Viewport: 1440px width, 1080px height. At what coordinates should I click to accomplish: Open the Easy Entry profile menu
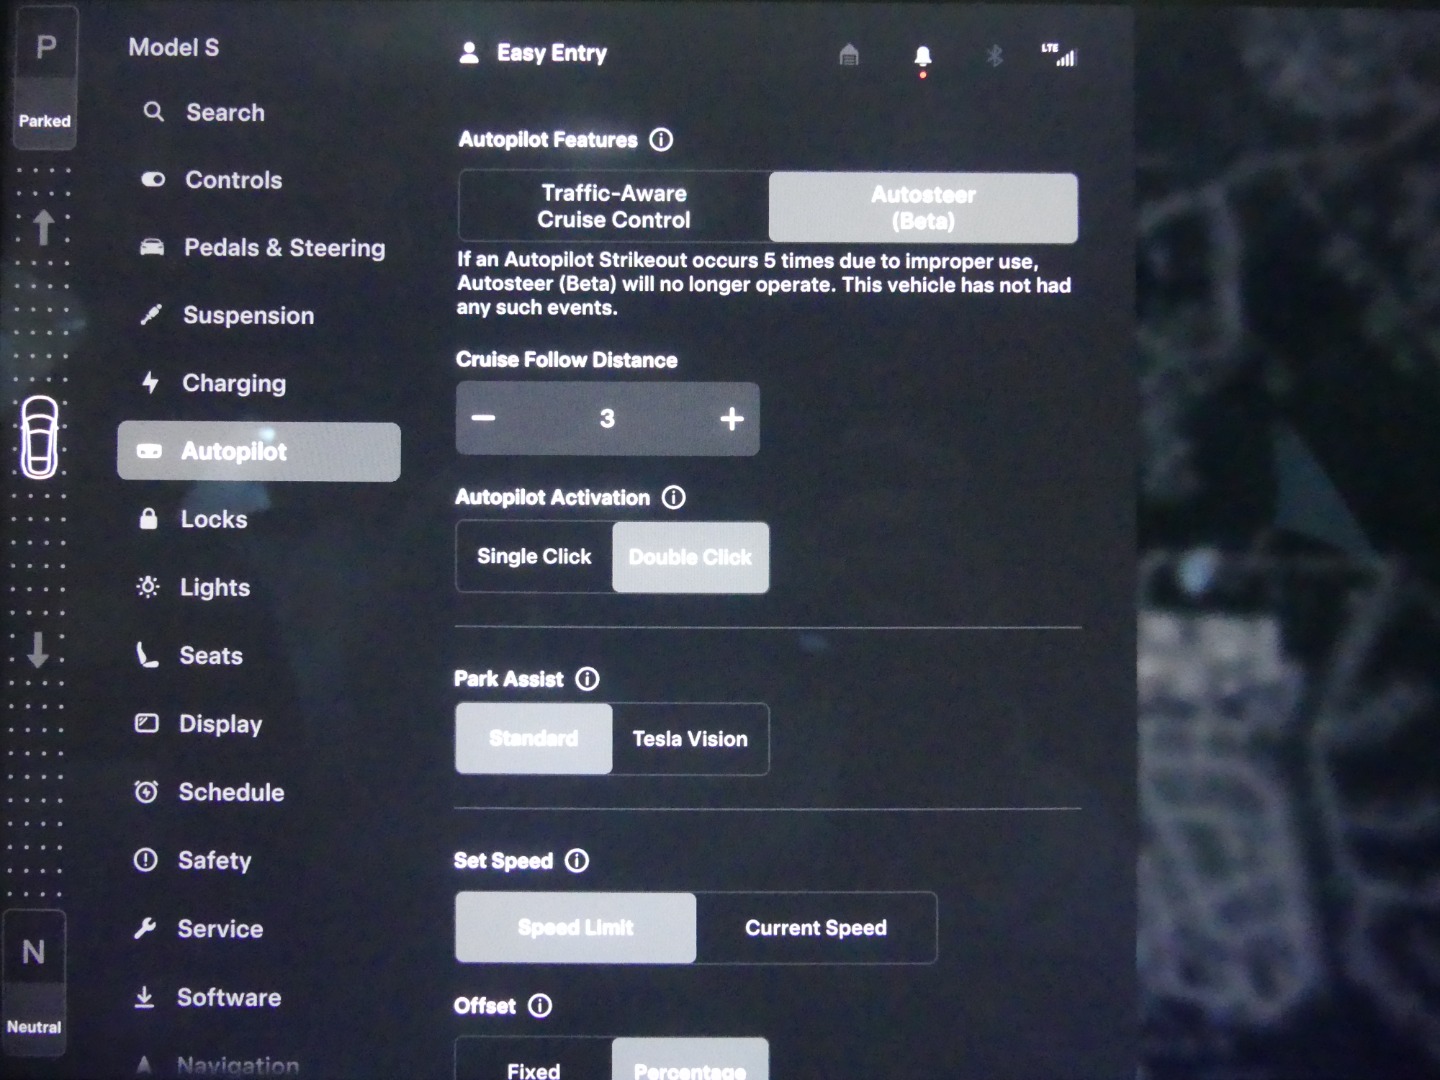(x=534, y=54)
